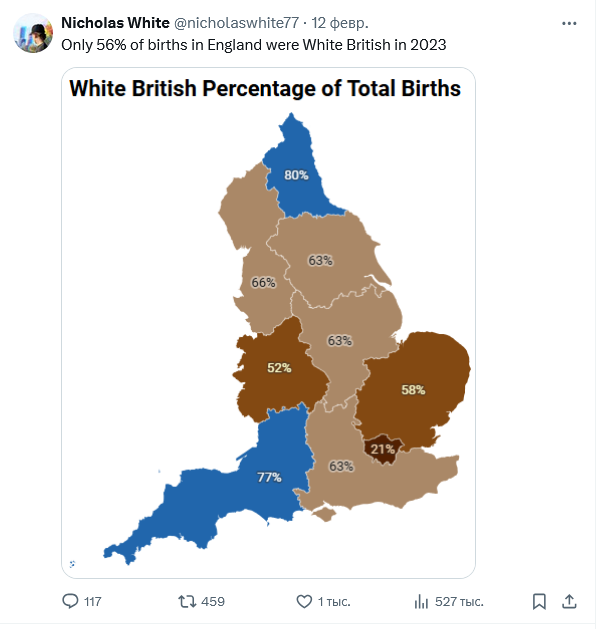The image size is (597, 629).
Task: Click the share upload icon
Action: coord(569,601)
